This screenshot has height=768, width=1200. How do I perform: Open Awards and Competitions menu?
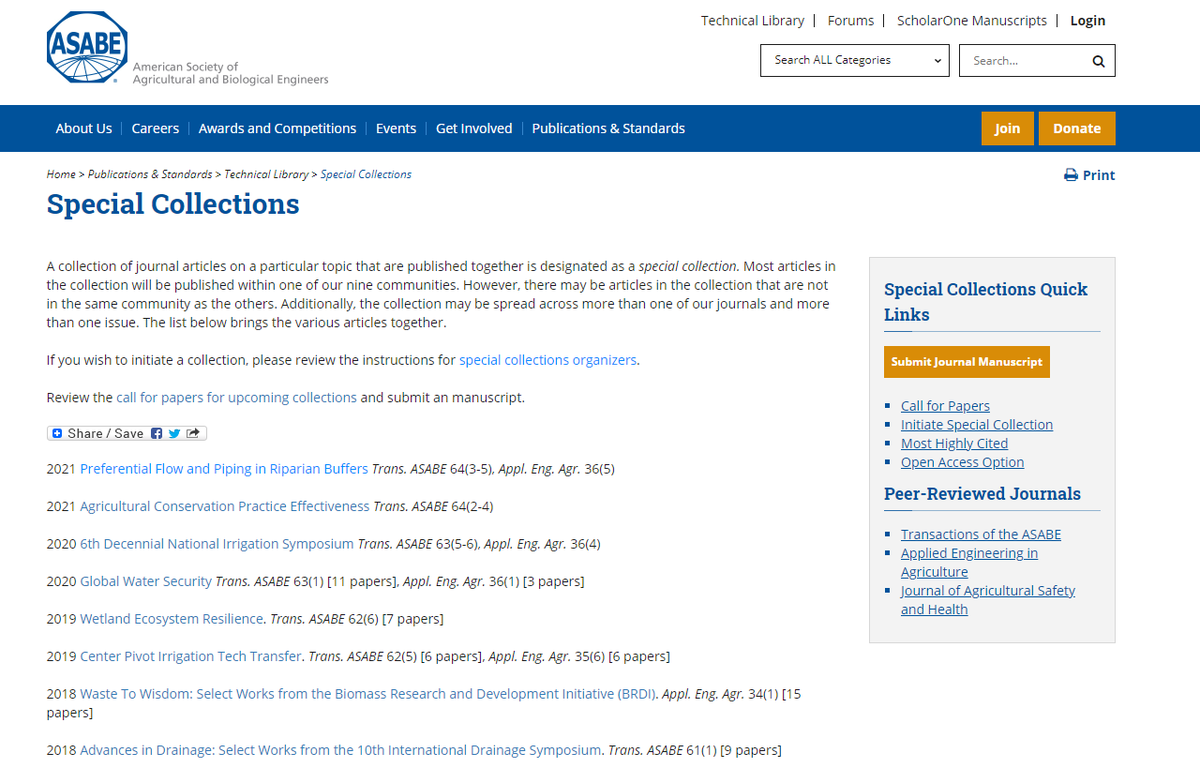277,128
